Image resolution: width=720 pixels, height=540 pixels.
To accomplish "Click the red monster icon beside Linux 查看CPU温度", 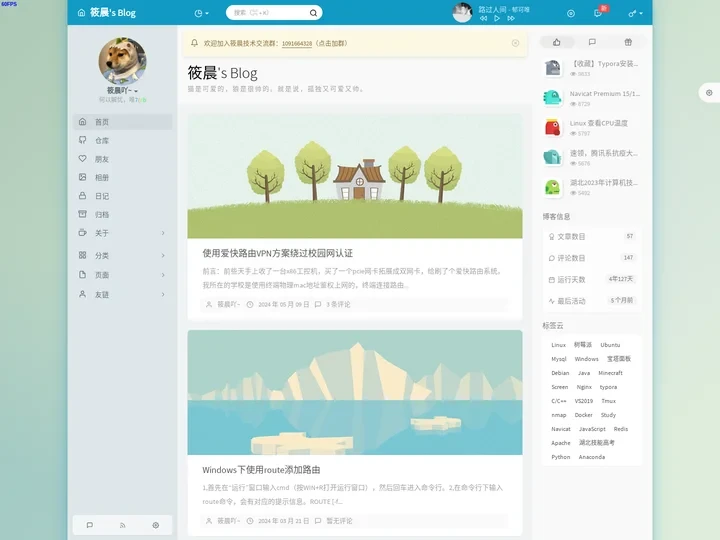I will pos(553,127).
